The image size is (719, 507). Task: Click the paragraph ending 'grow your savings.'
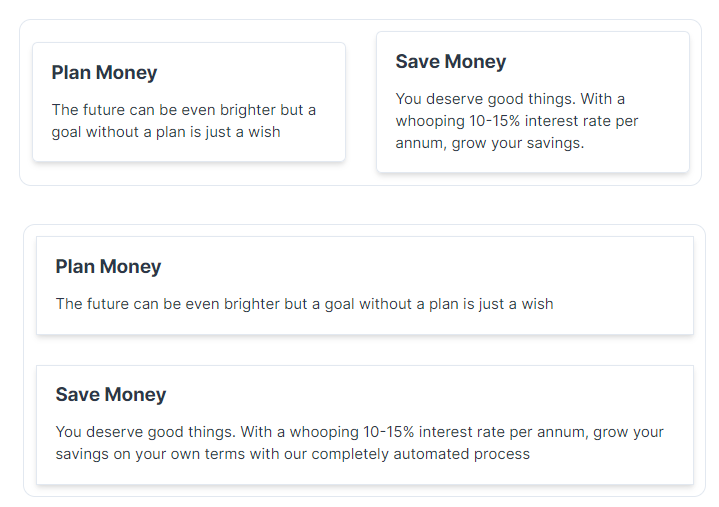pyautogui.click(x=517, y=121)
